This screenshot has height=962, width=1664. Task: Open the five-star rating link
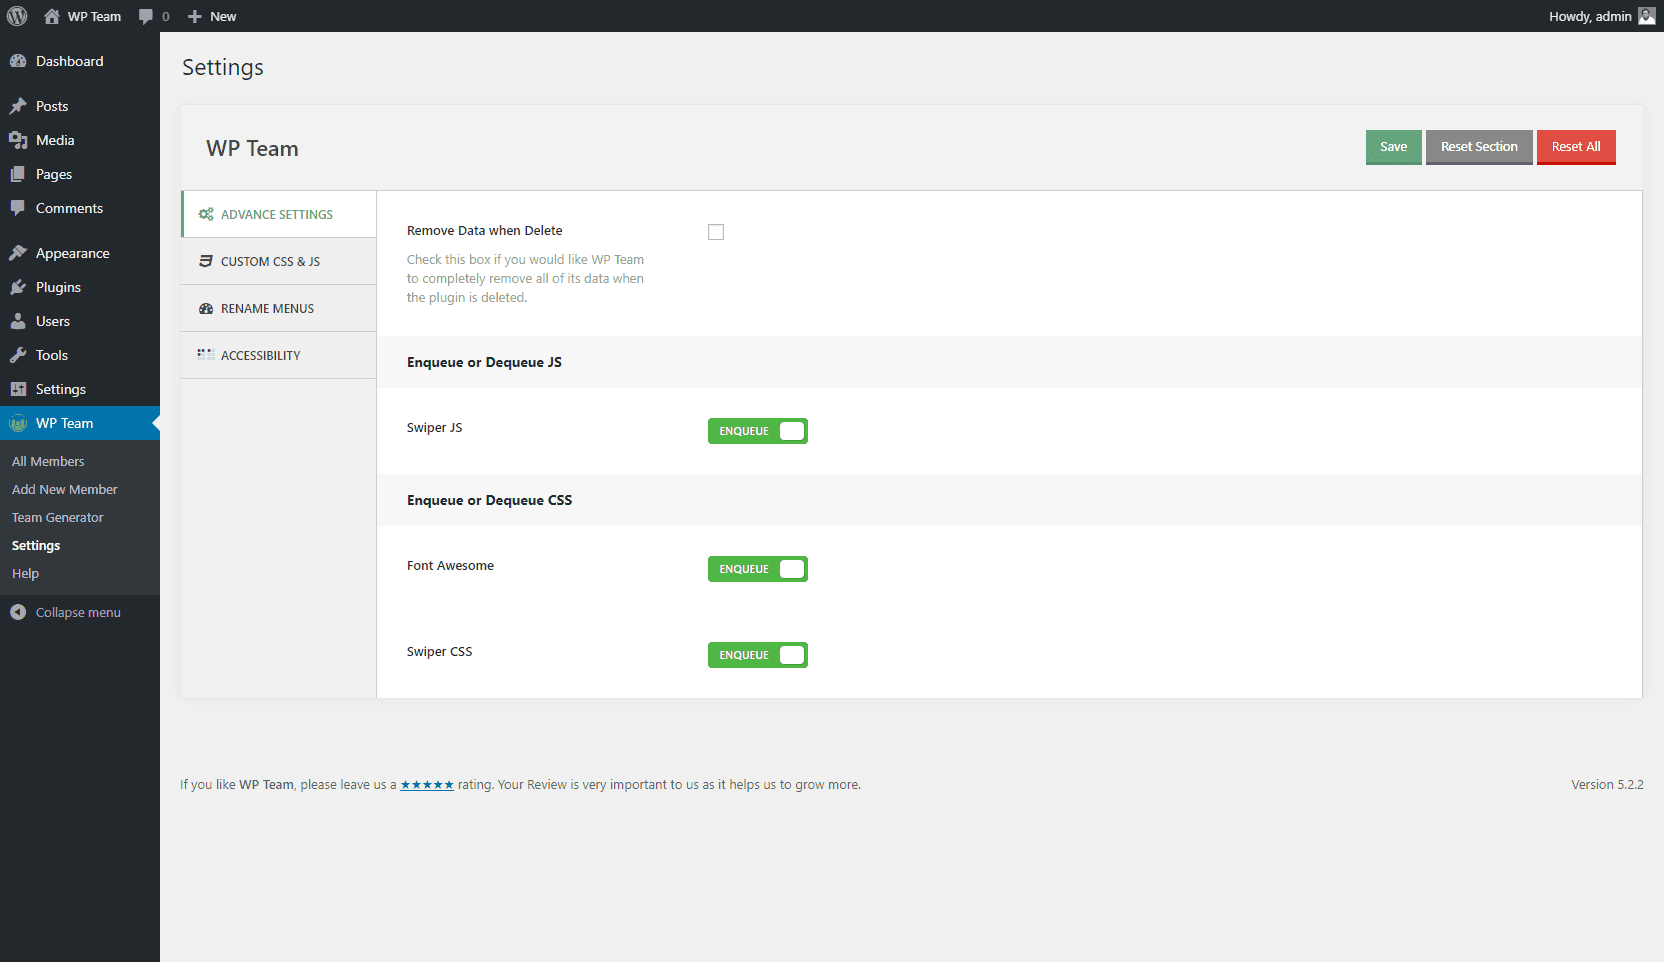point(427,785)
